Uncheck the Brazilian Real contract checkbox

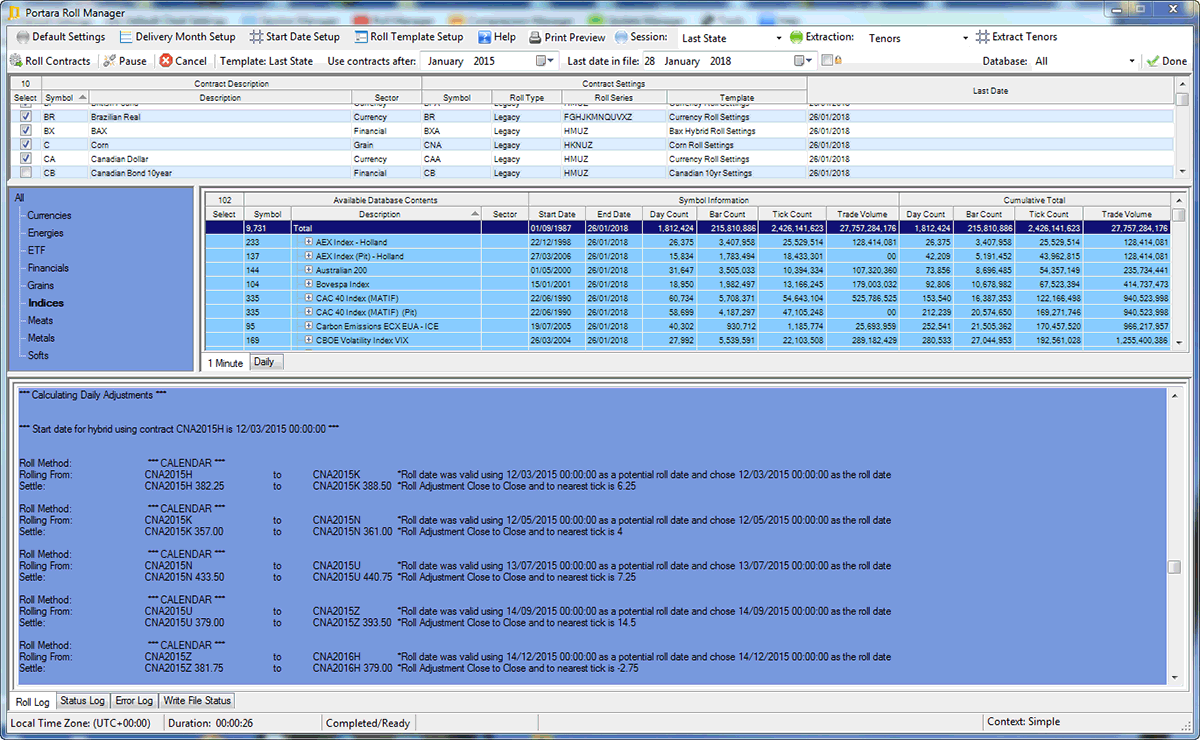click(26, 117)
